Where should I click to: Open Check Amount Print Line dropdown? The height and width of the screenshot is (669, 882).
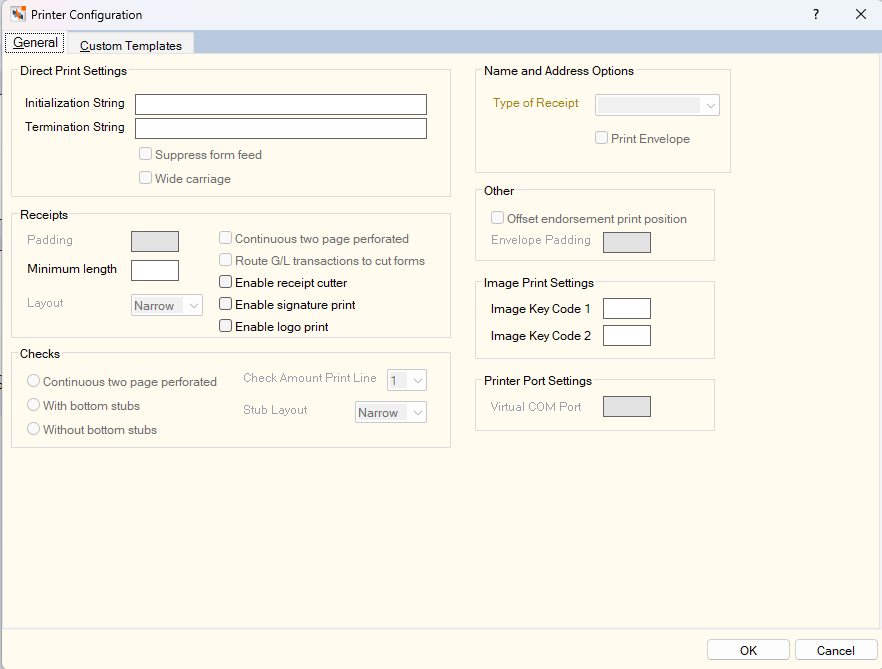407,380
